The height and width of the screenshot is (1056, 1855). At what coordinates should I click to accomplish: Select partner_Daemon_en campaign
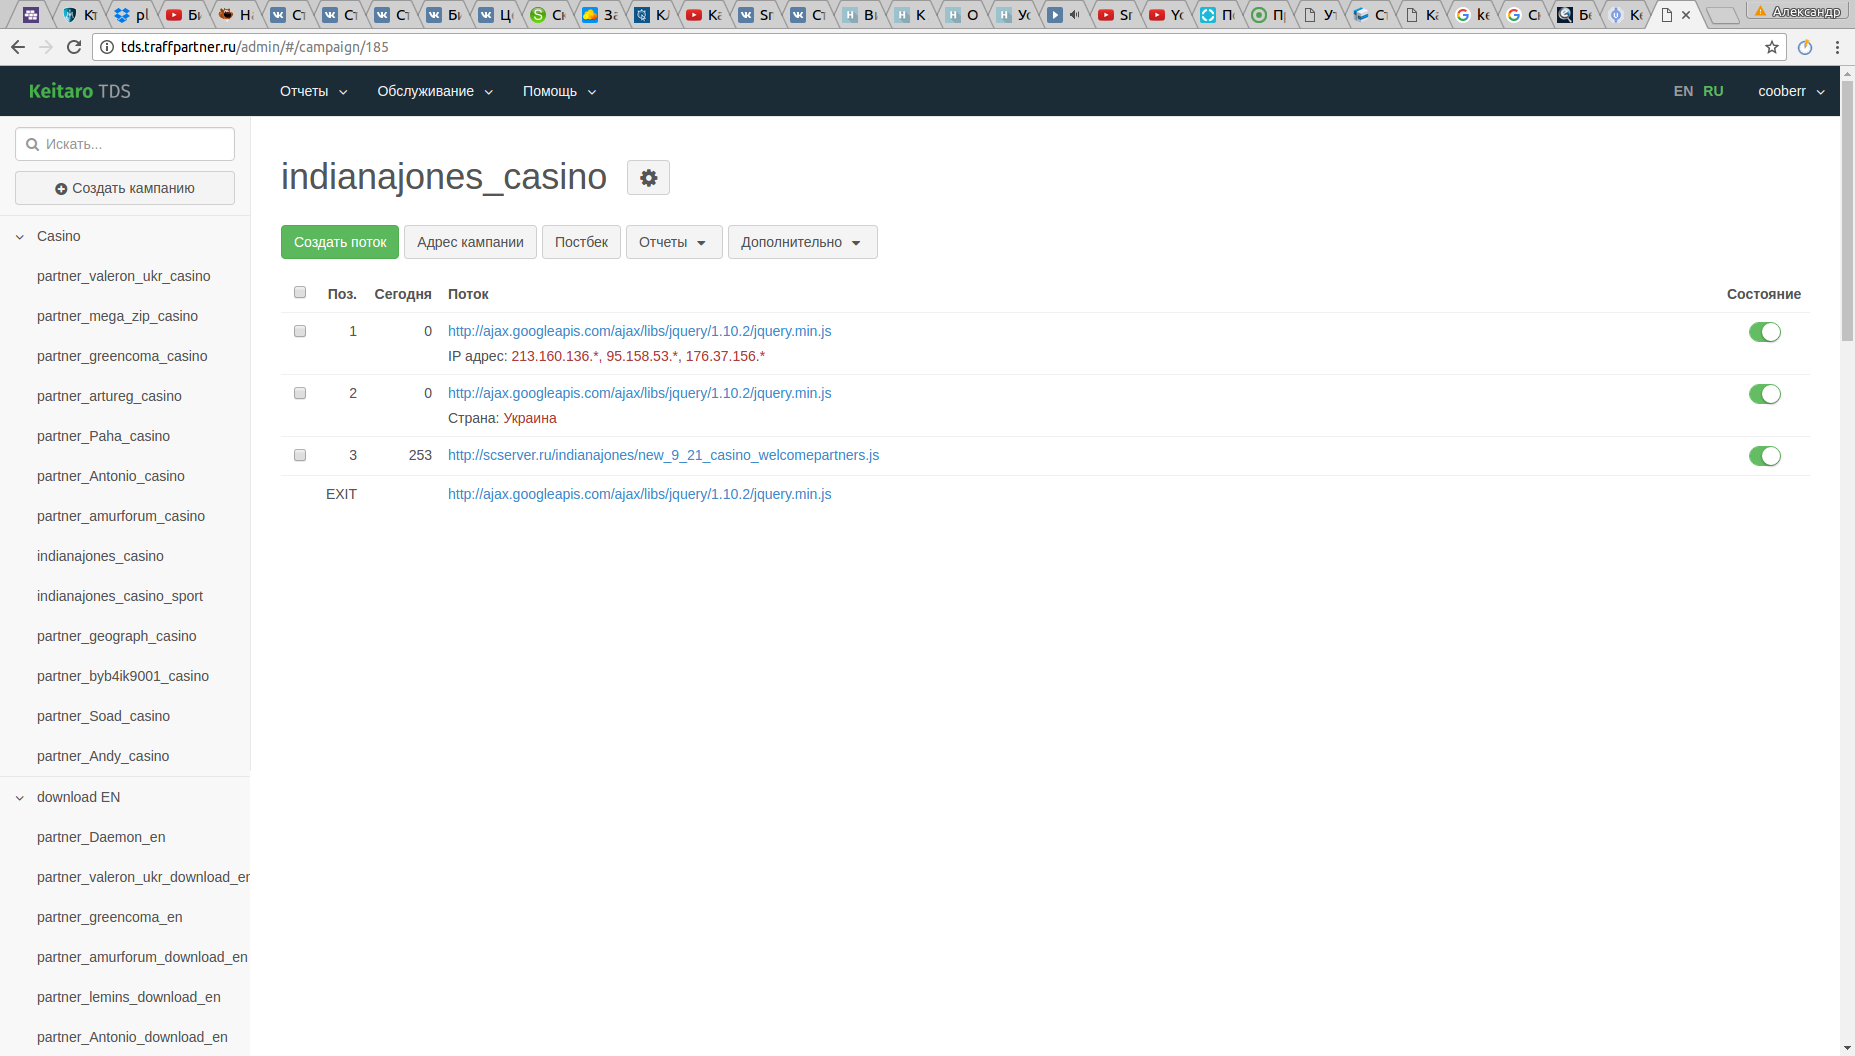pyautogui.click(x=101, y=837)
